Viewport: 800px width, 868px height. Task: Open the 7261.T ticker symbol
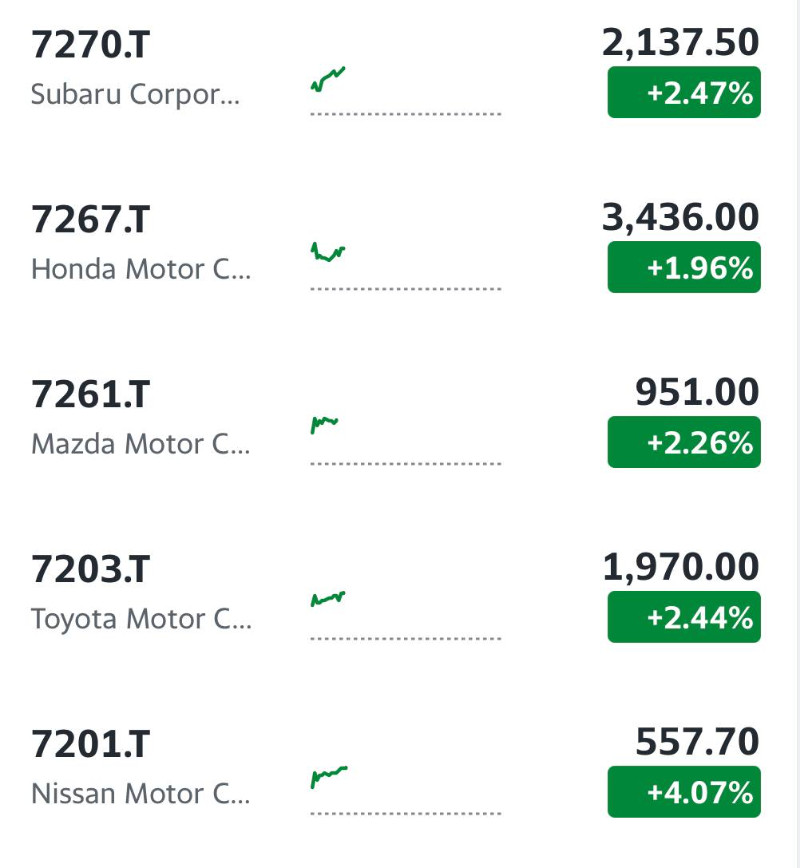(x=90, y=394)
